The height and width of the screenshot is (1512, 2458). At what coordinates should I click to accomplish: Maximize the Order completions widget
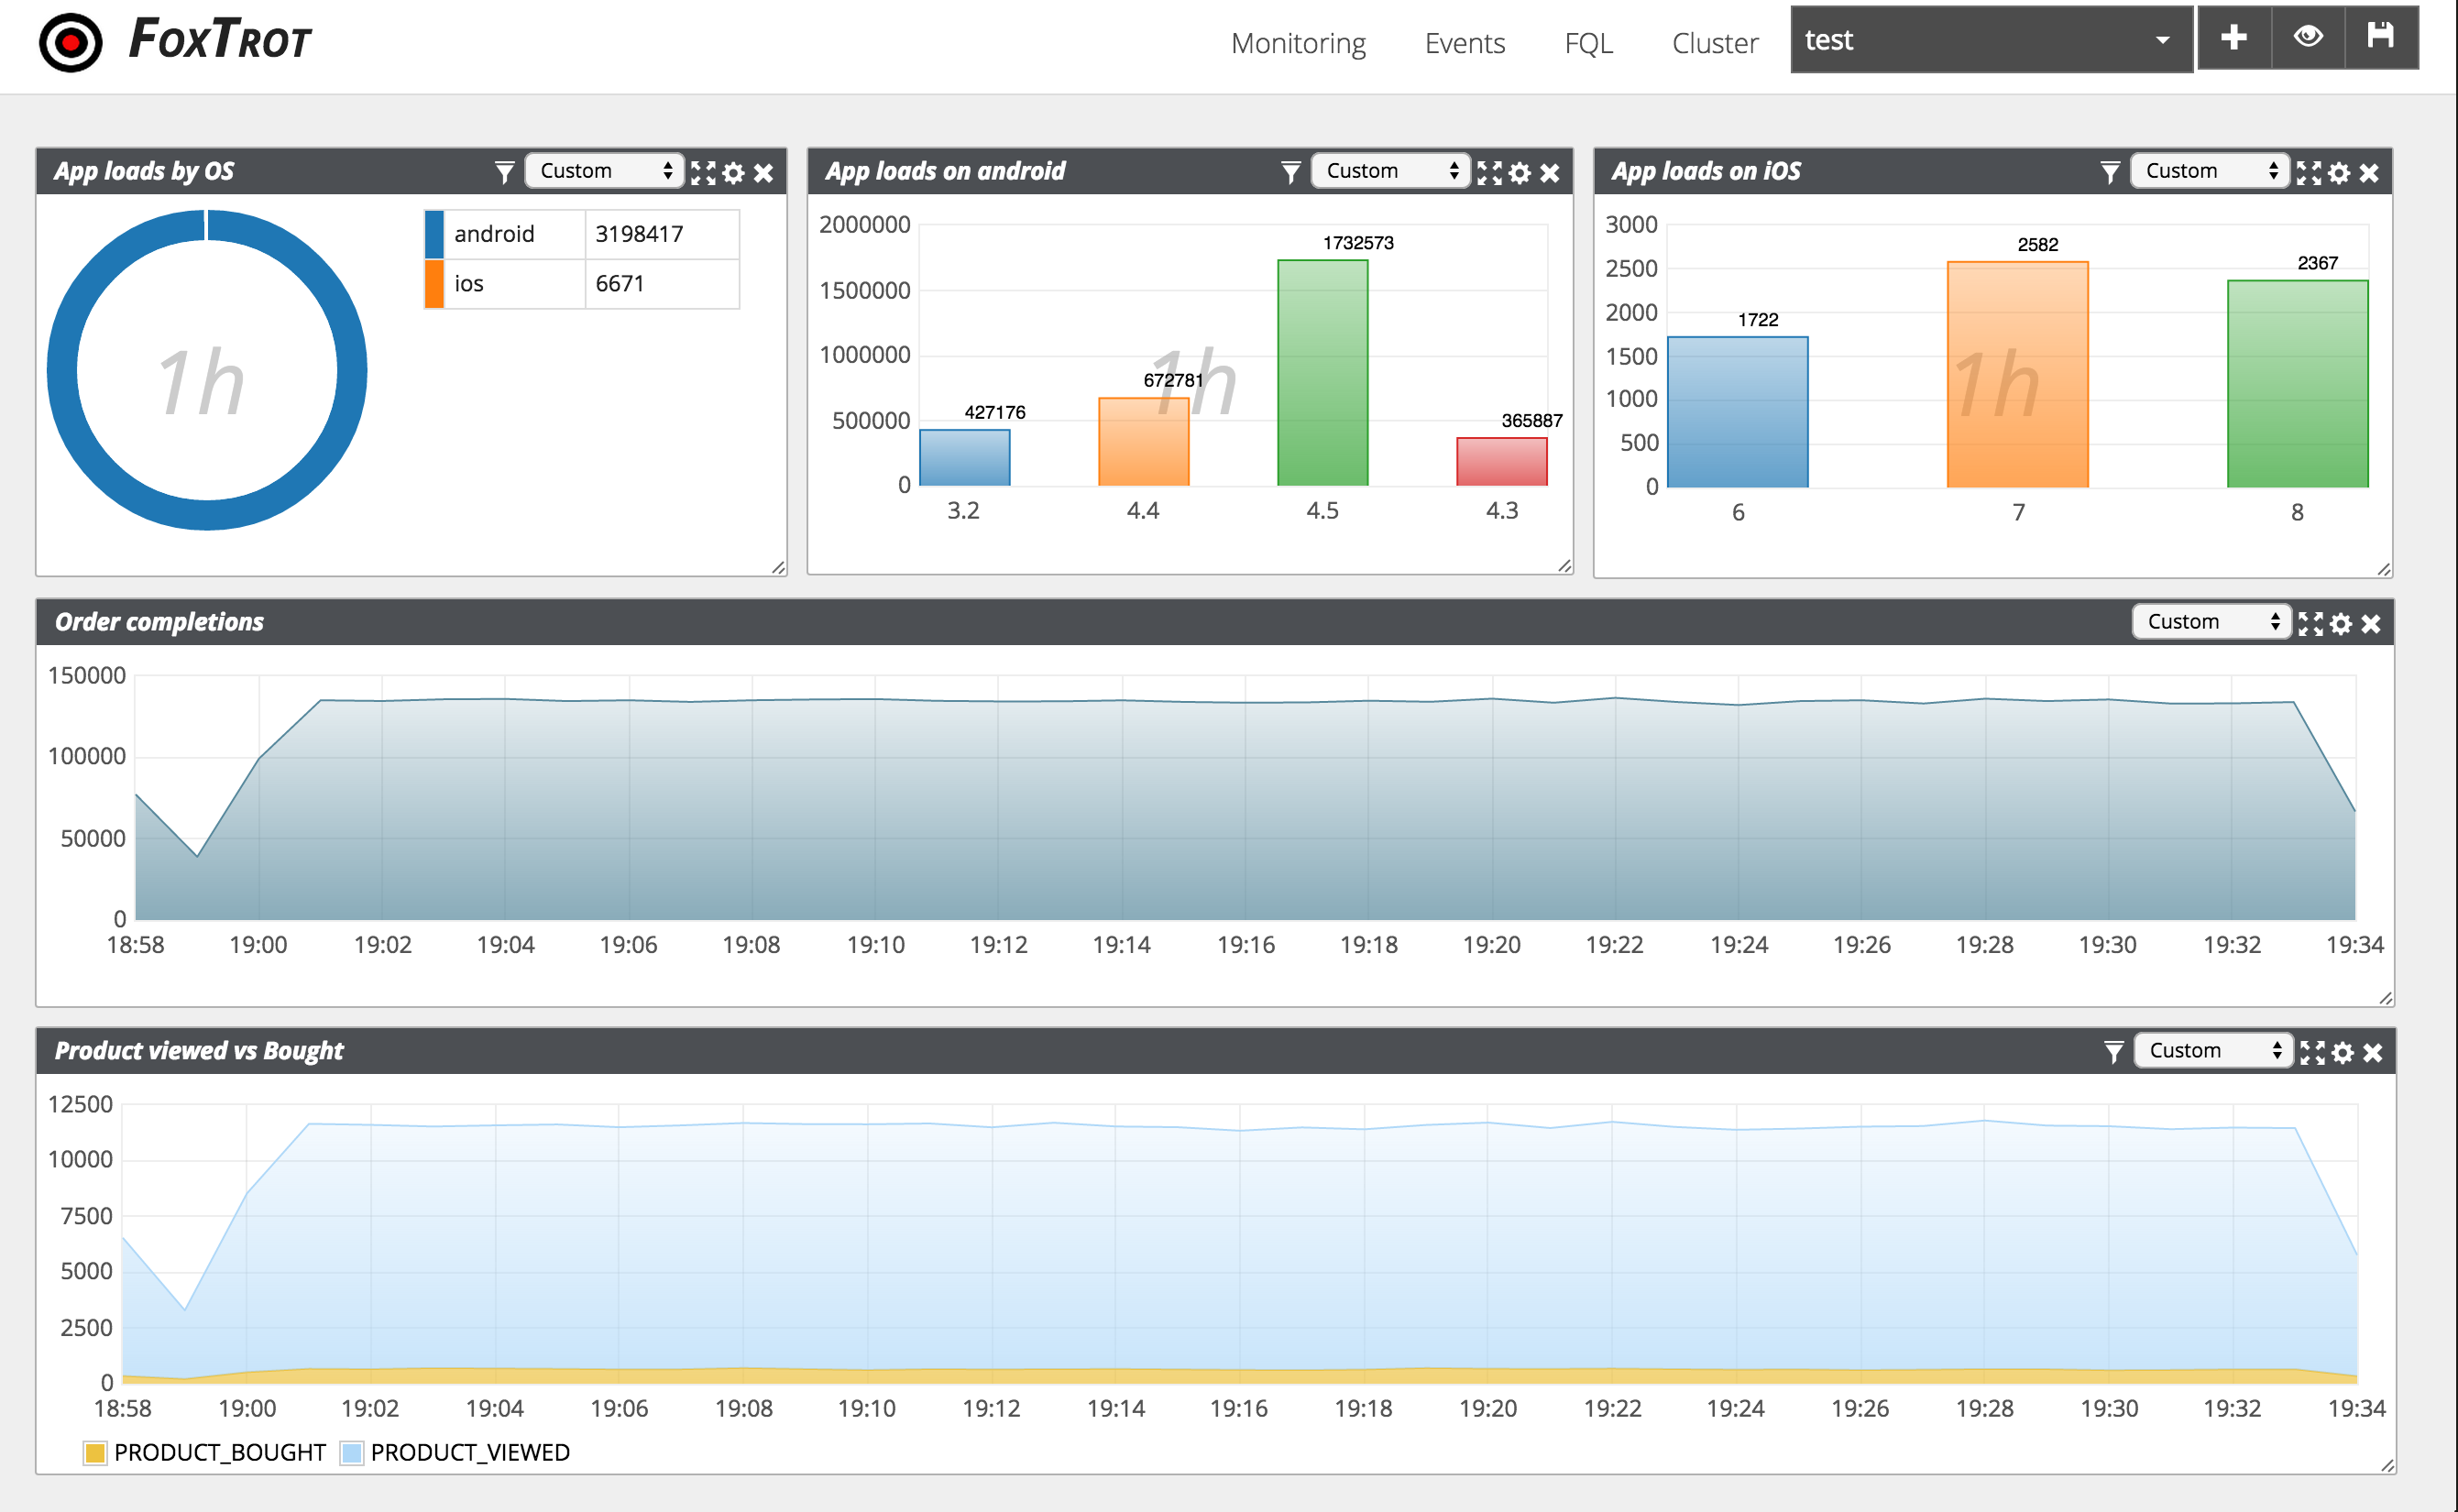(2311, 624)
